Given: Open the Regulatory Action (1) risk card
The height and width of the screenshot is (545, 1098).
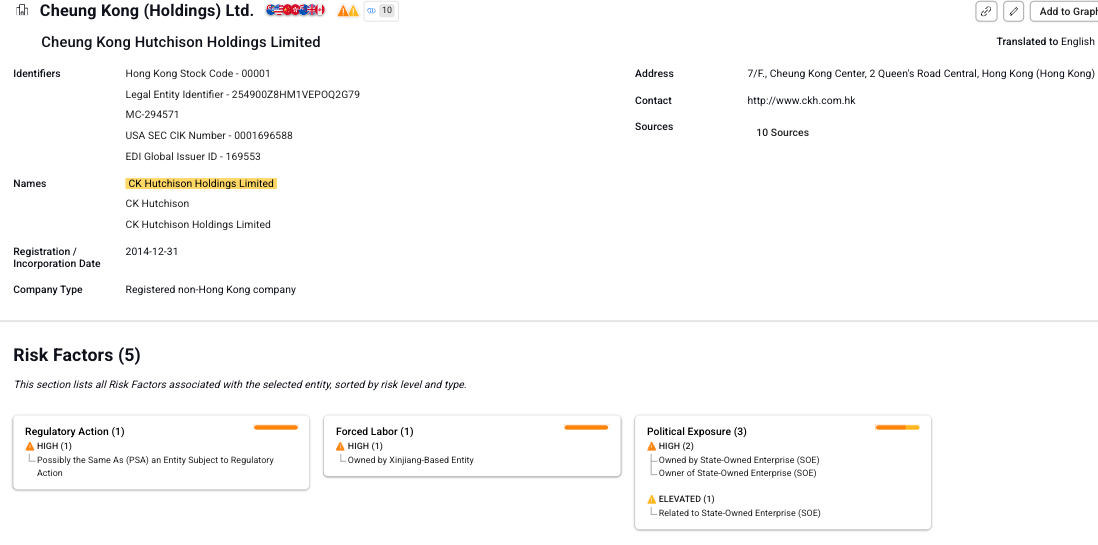Looking at the screenshot, I should pyautogui.click(x=161, y=453).
